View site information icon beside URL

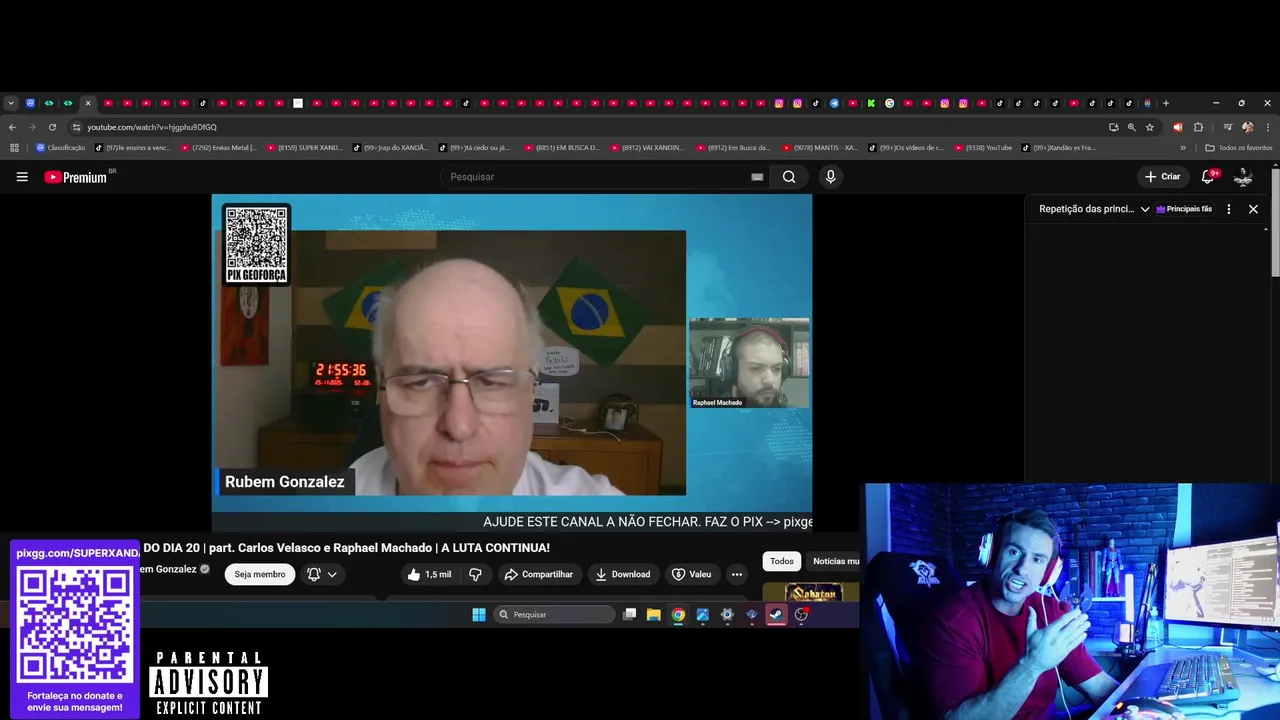77,127
